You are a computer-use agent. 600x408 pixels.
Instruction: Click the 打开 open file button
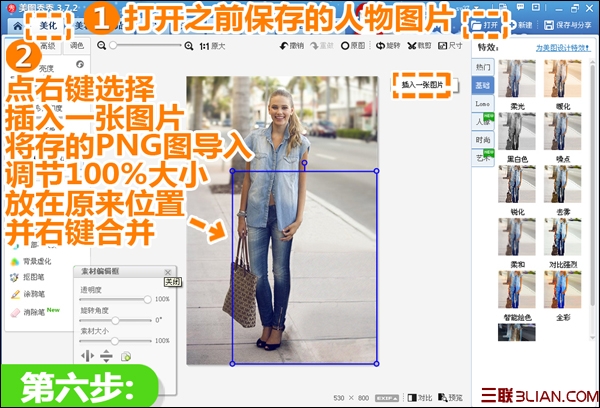(x=485, y=25)
